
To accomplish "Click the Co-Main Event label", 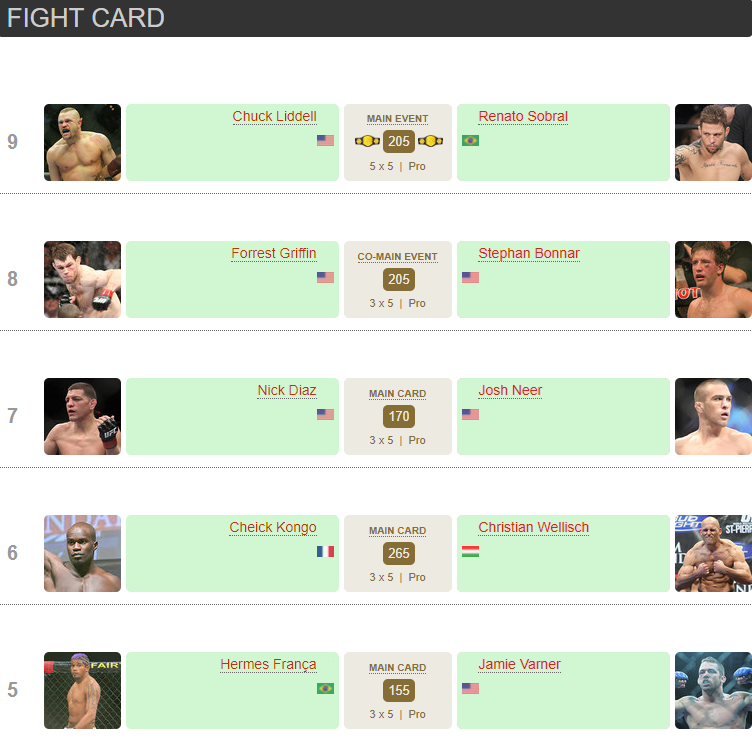I will pos(398,257).
